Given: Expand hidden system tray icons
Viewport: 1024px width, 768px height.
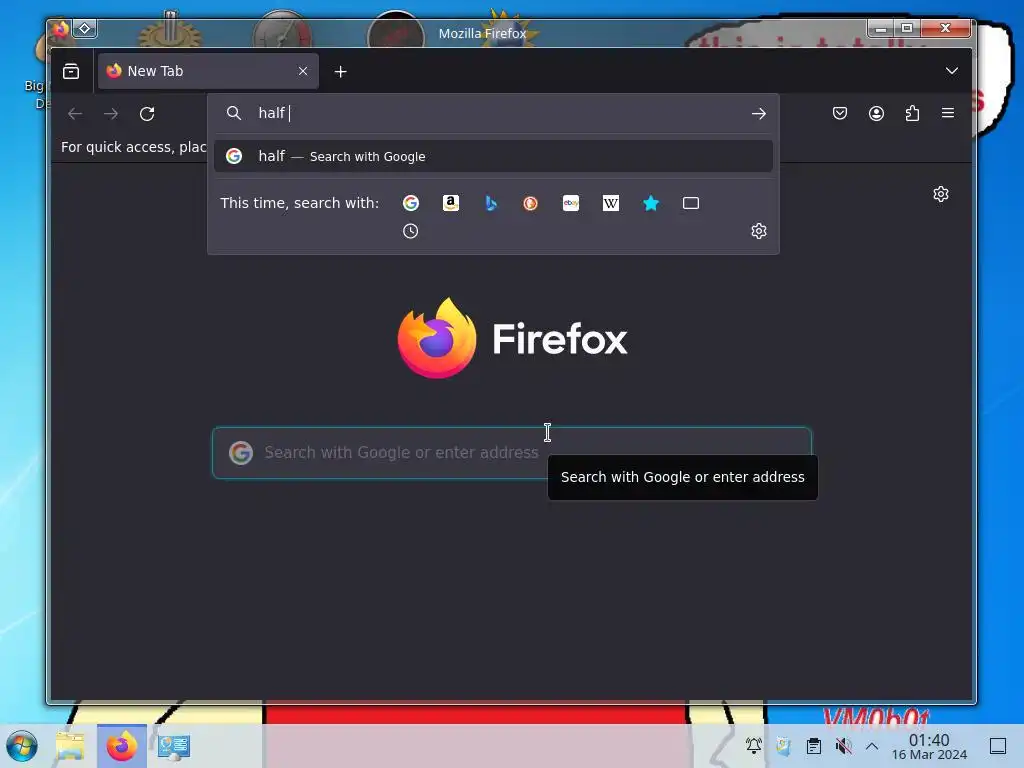Looking at the screenshot, I should click(x=872, y=746).
